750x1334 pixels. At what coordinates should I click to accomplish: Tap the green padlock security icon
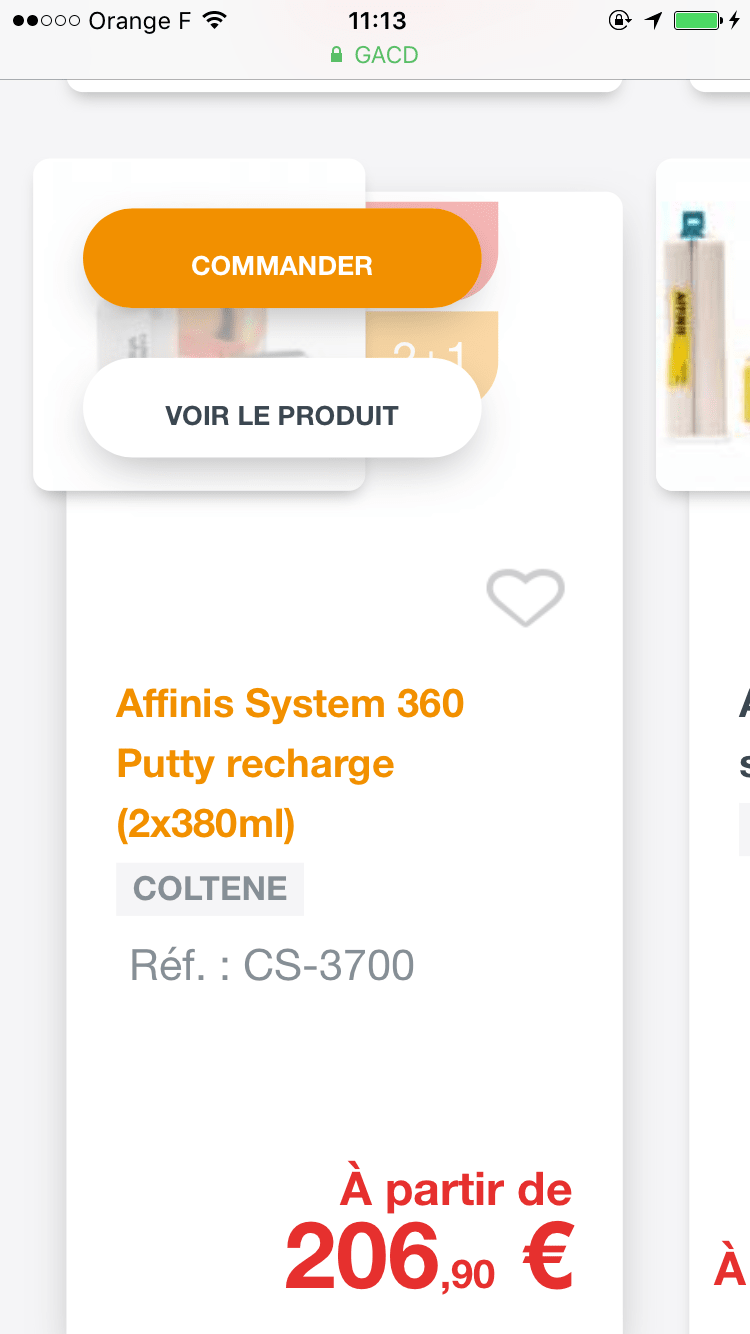[x=337, y=55]
